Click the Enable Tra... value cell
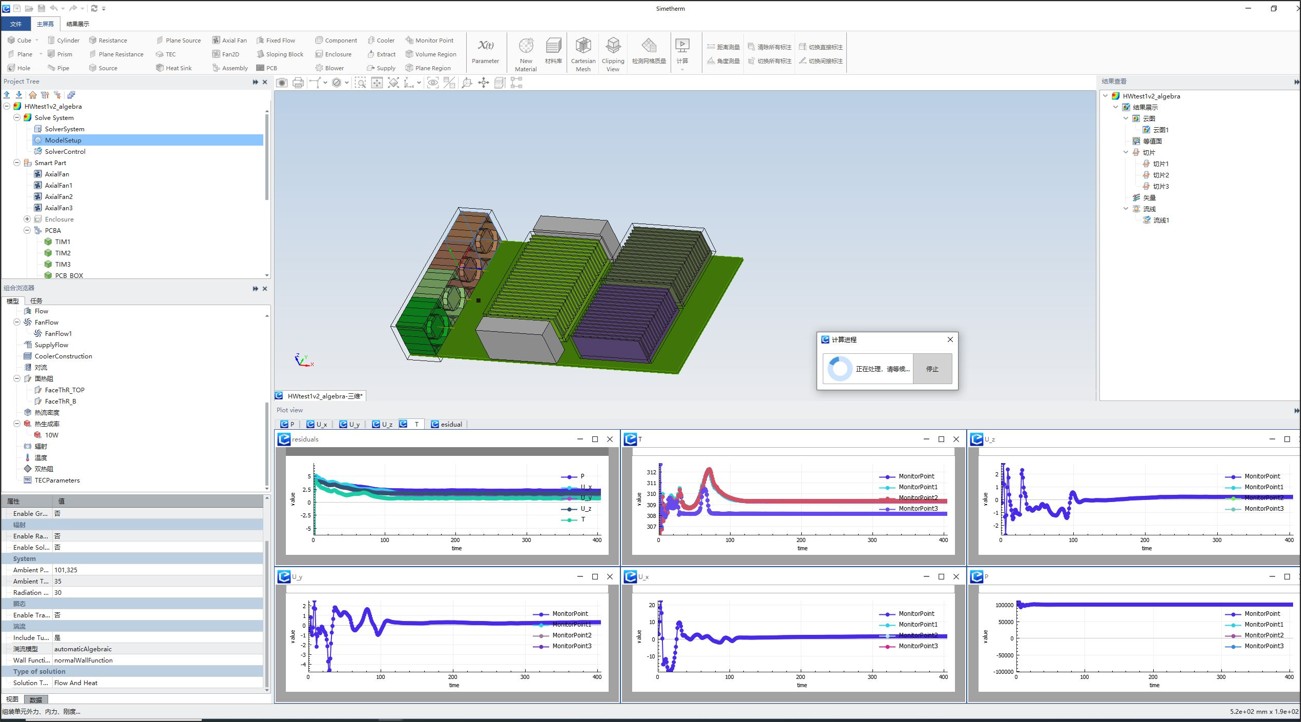Viewport: 1301px width, 722px height. [x=159, y=615]
